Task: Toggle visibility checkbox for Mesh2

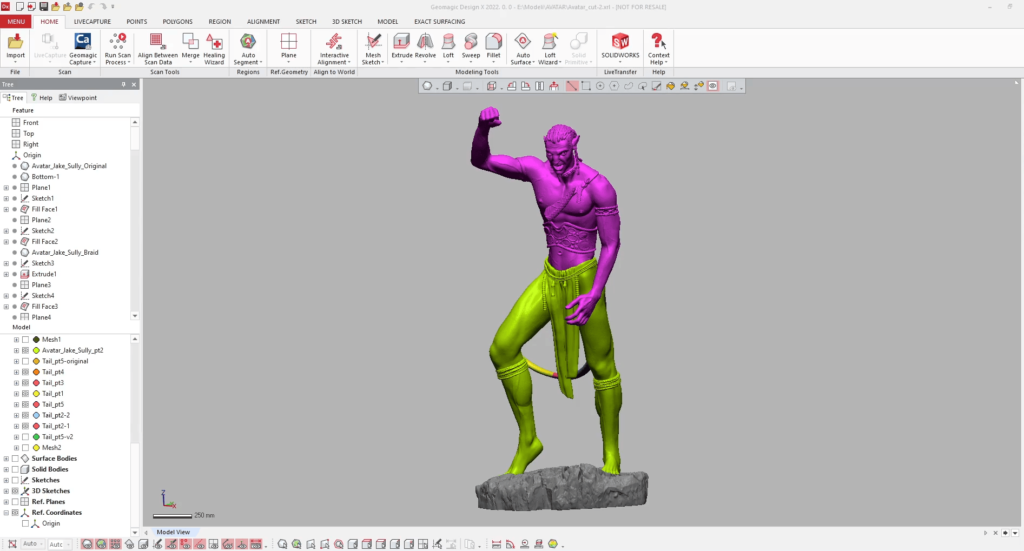Action: click(x=25, y=448)
